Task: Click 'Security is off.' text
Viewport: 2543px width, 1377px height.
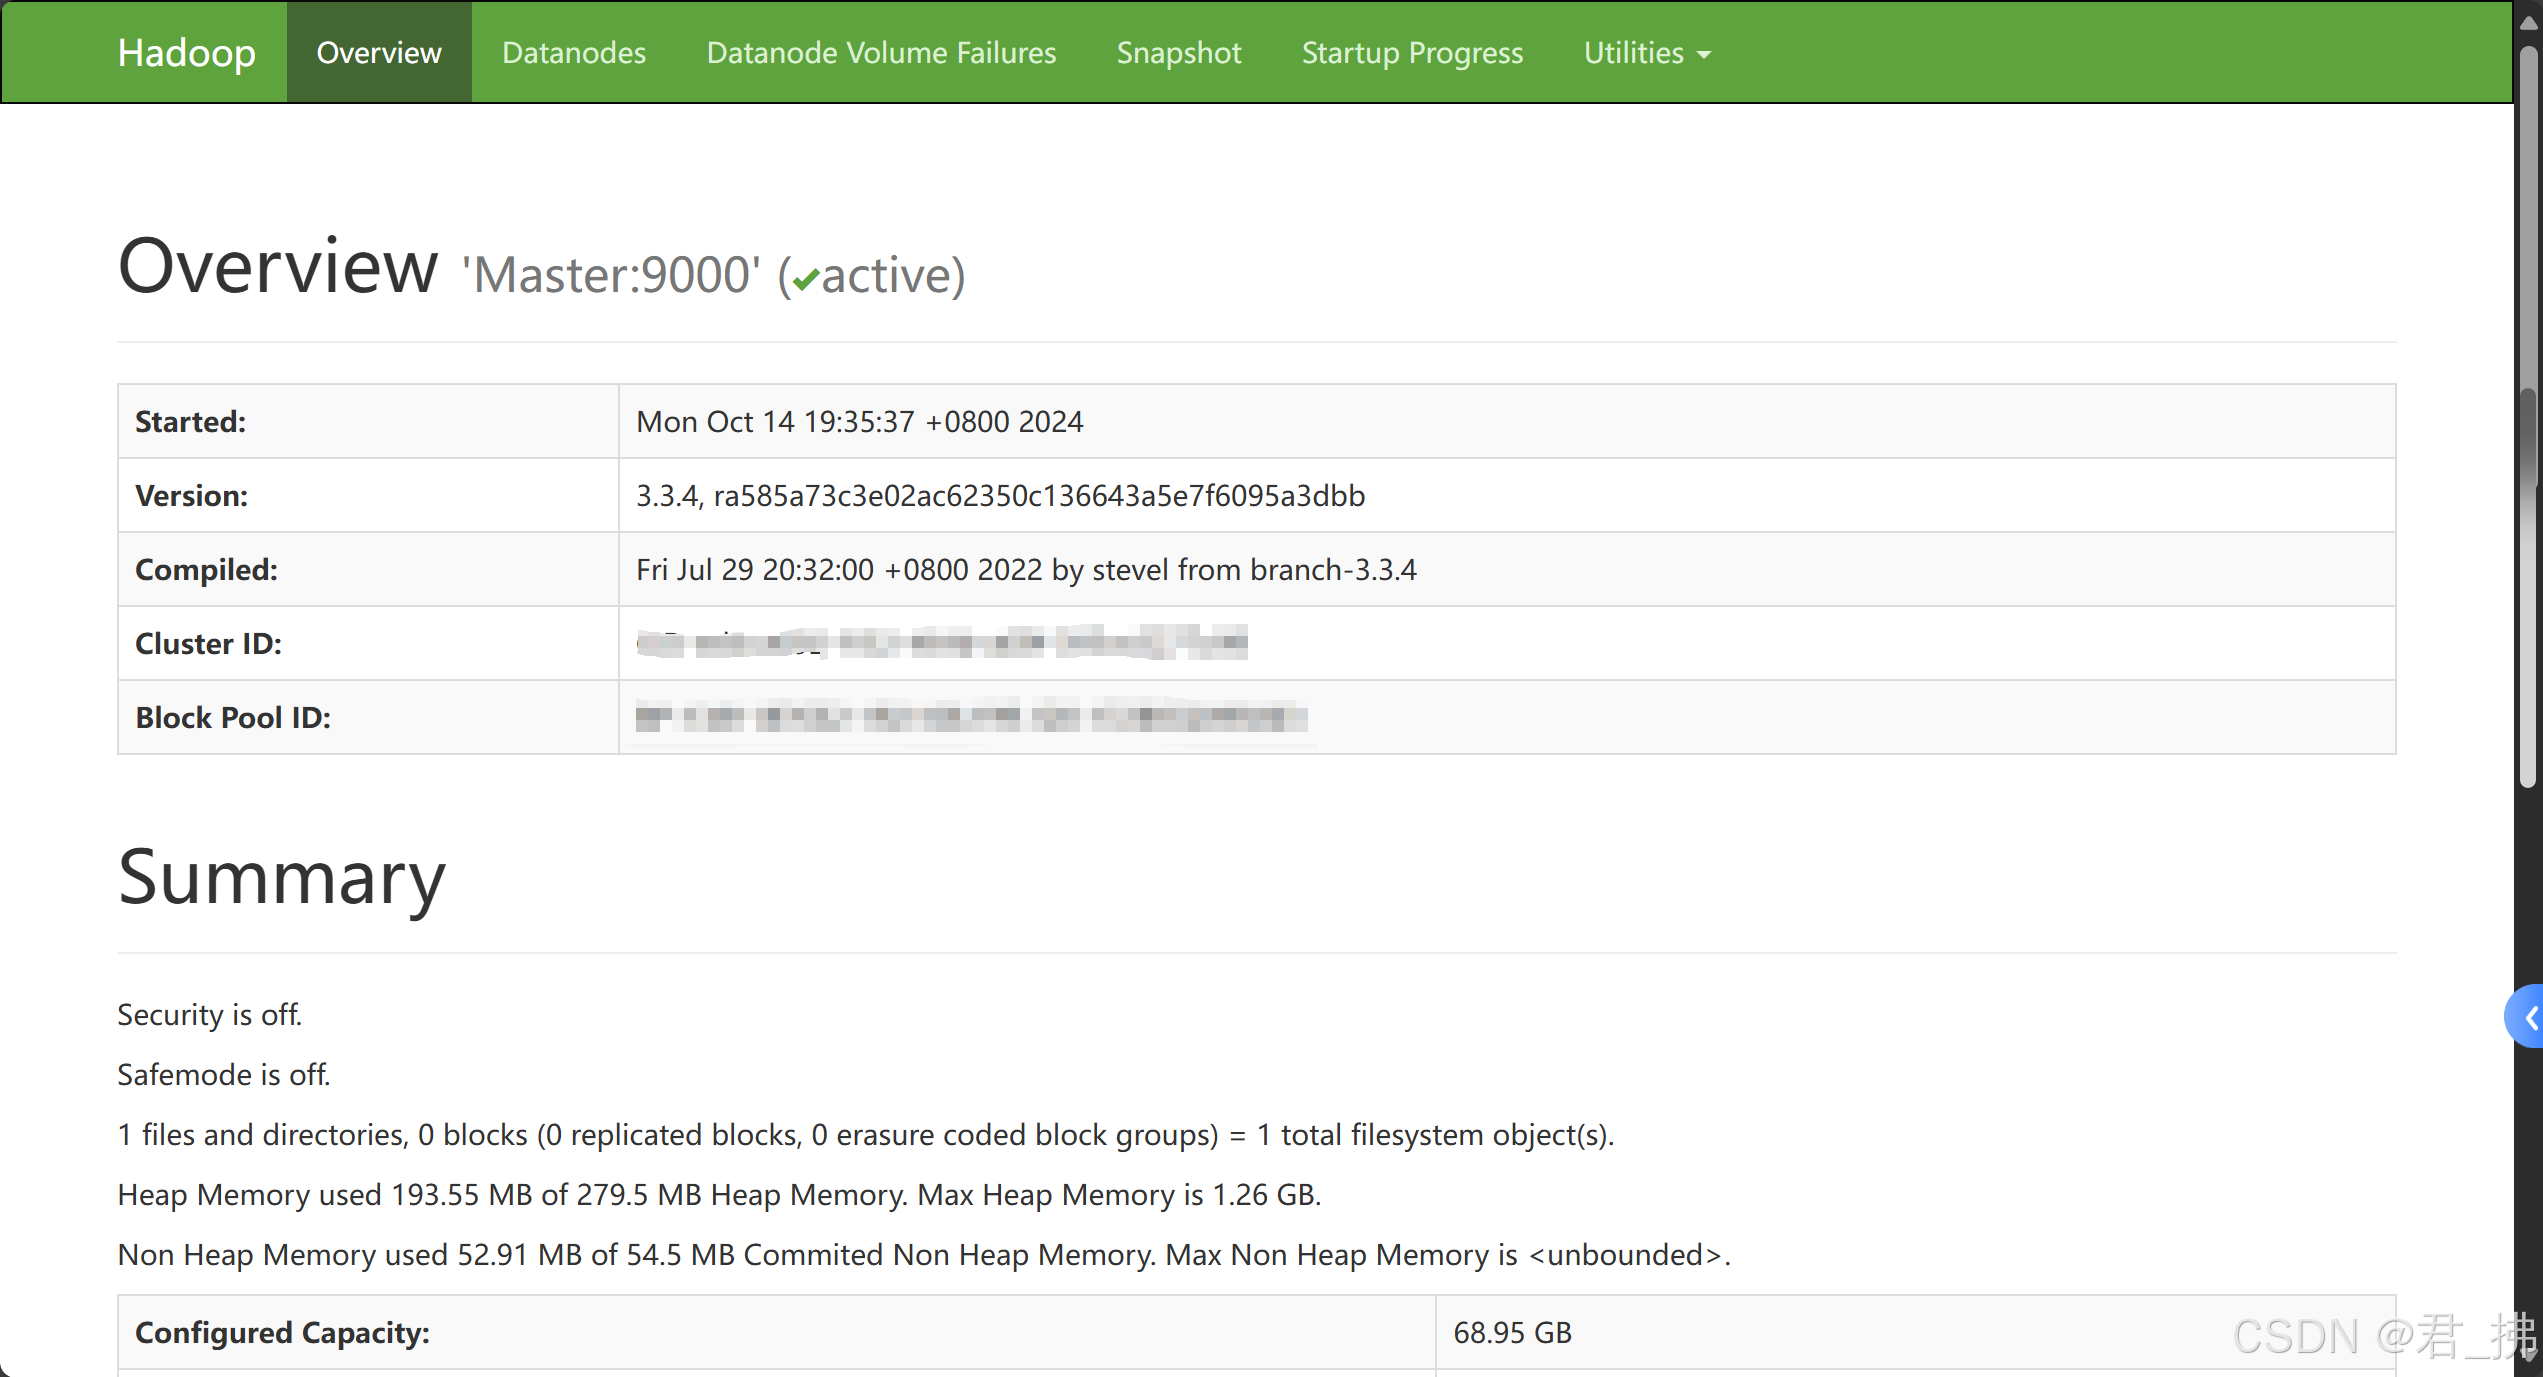Action: [x=210, y=1015]
